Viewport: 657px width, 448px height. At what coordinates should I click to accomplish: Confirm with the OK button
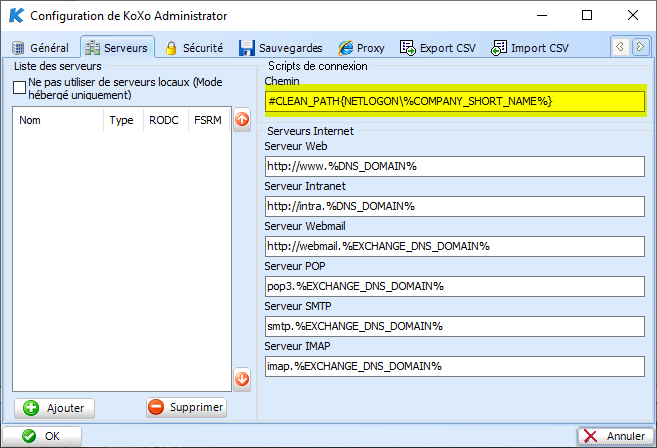[x=42, y=436]
